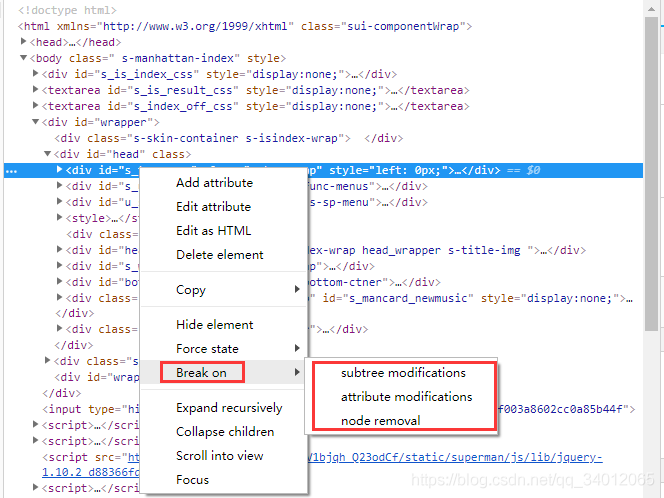
Task: Select the s-skin-container div row
Action: [x=229, y=138]
